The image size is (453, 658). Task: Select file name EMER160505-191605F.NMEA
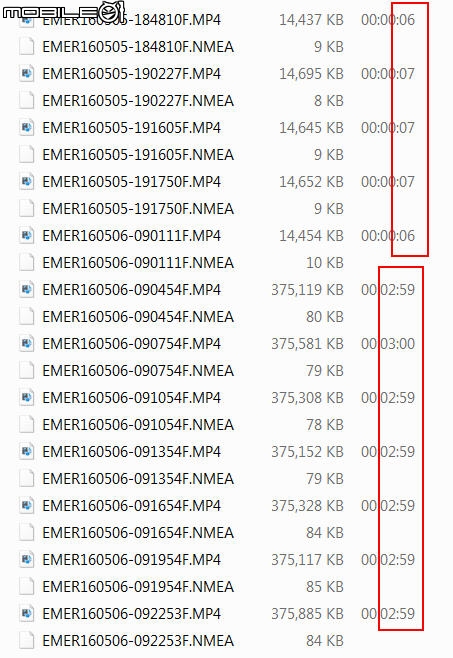(x=138, y=155)
